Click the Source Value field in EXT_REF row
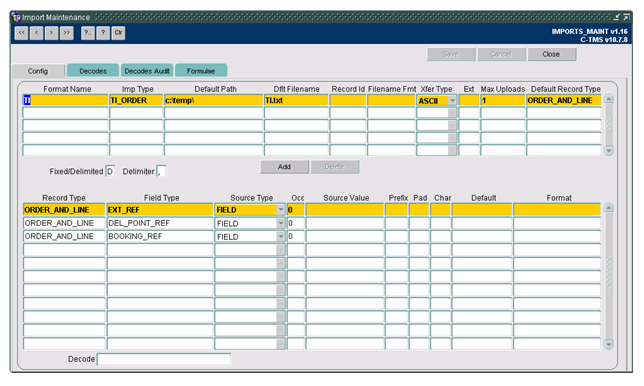 (345, 210)
